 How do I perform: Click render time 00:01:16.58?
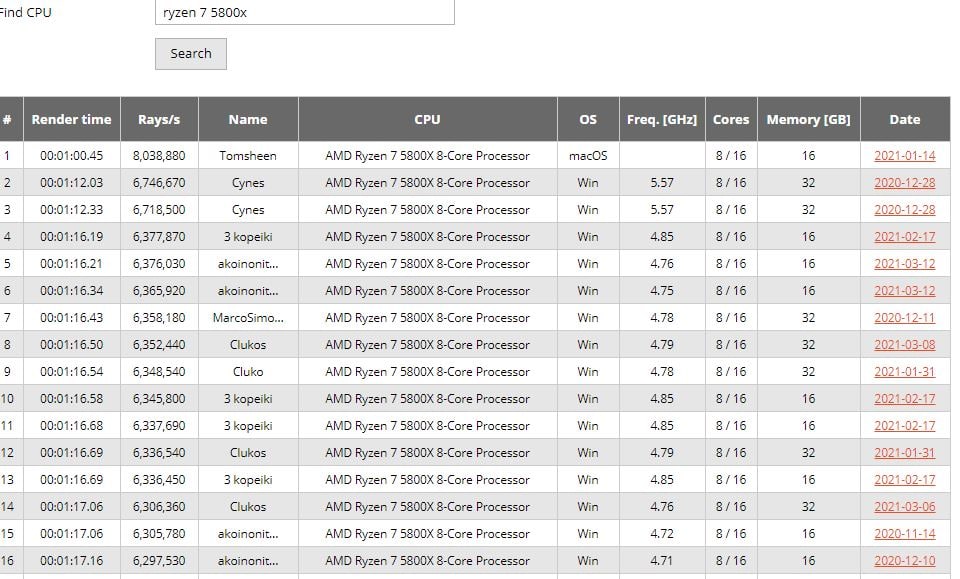pyautogui.click(x=72, y=398)
